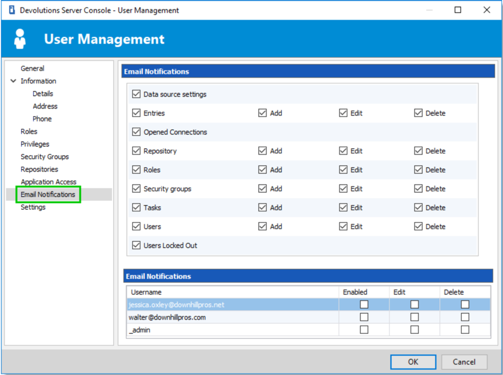
Task: Uncheck the Tasks Edit checkbox
Action: tap(343, 207)
